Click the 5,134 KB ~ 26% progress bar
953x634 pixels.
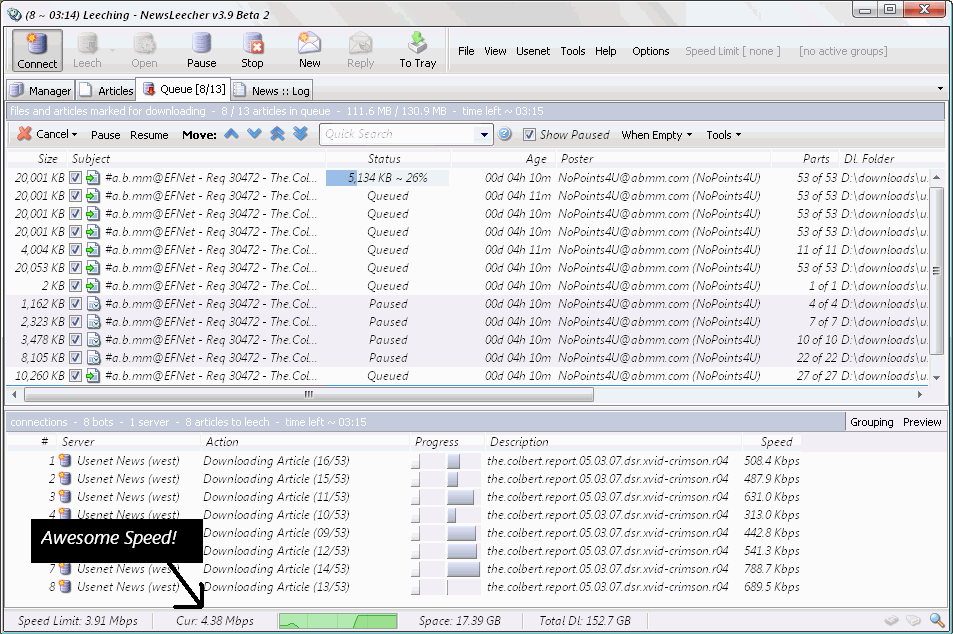388,178
